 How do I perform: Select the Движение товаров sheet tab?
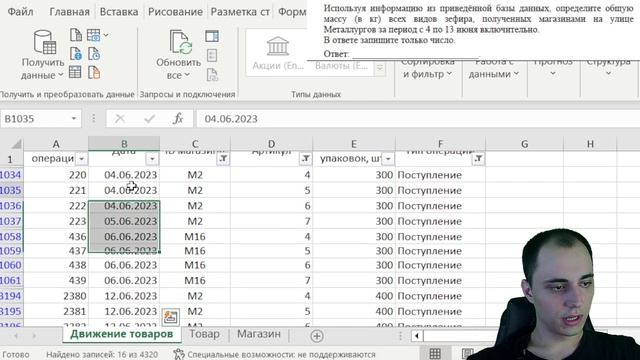(x=121, y=334)
